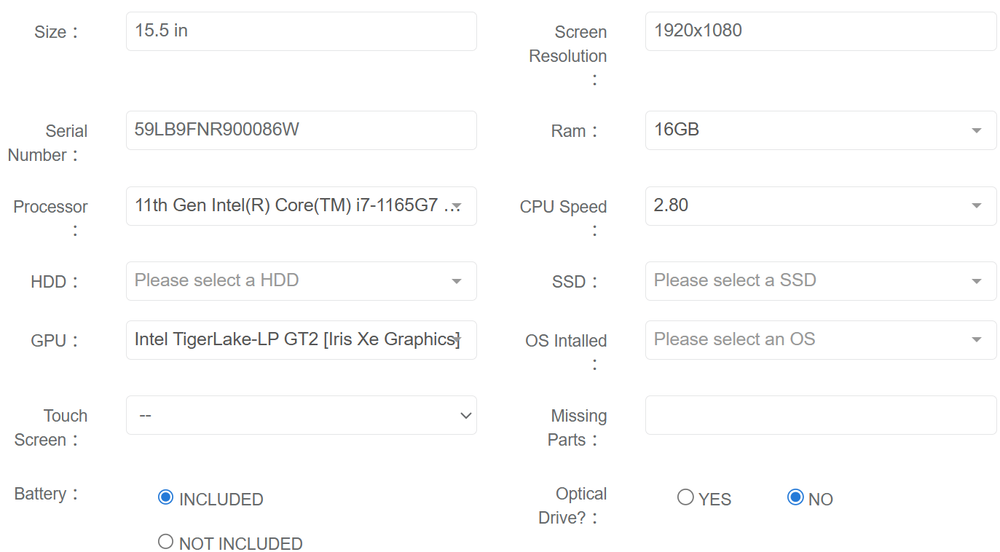Choose NO for Optical Drive
Image resolution: width=1000 pixels, height=552 pixels.
[x=795, y=498]
